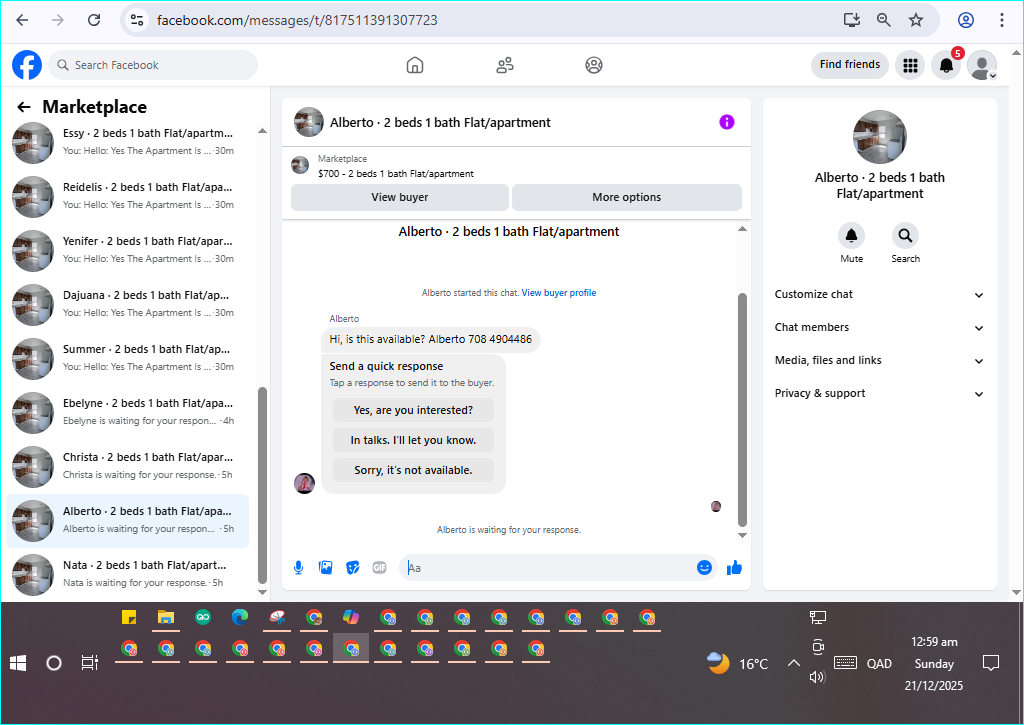Screen dimensions: 1024x725
Task: Open the install app icon in address bar
Action: (x=852, y=20)
